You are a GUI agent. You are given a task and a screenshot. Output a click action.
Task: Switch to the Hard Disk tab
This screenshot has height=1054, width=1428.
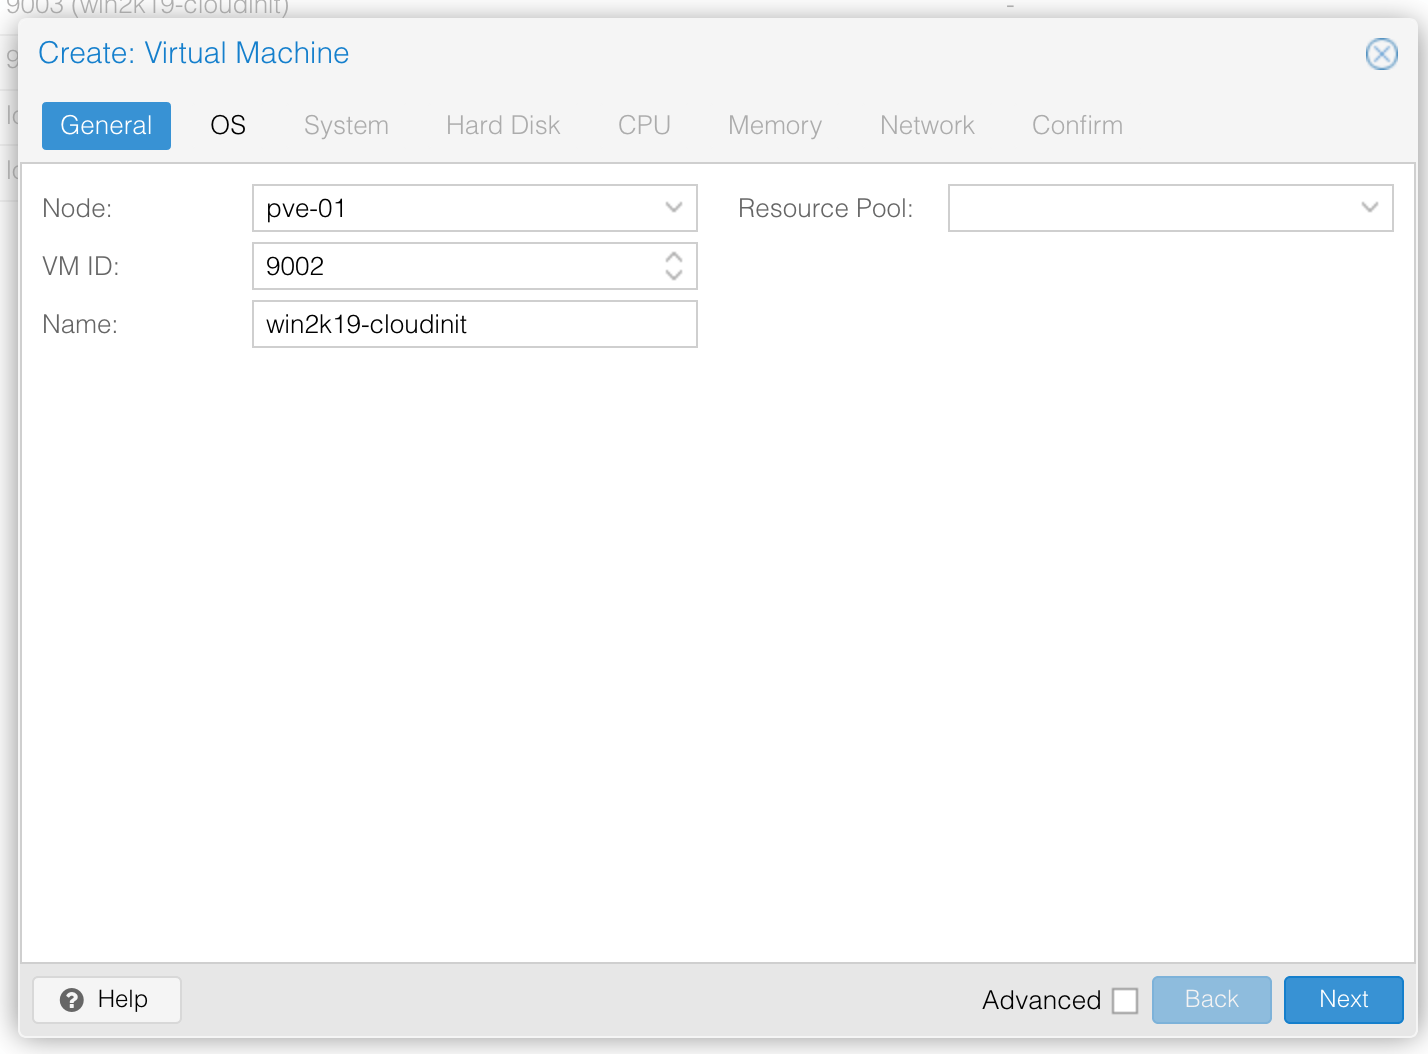point(502,125)
